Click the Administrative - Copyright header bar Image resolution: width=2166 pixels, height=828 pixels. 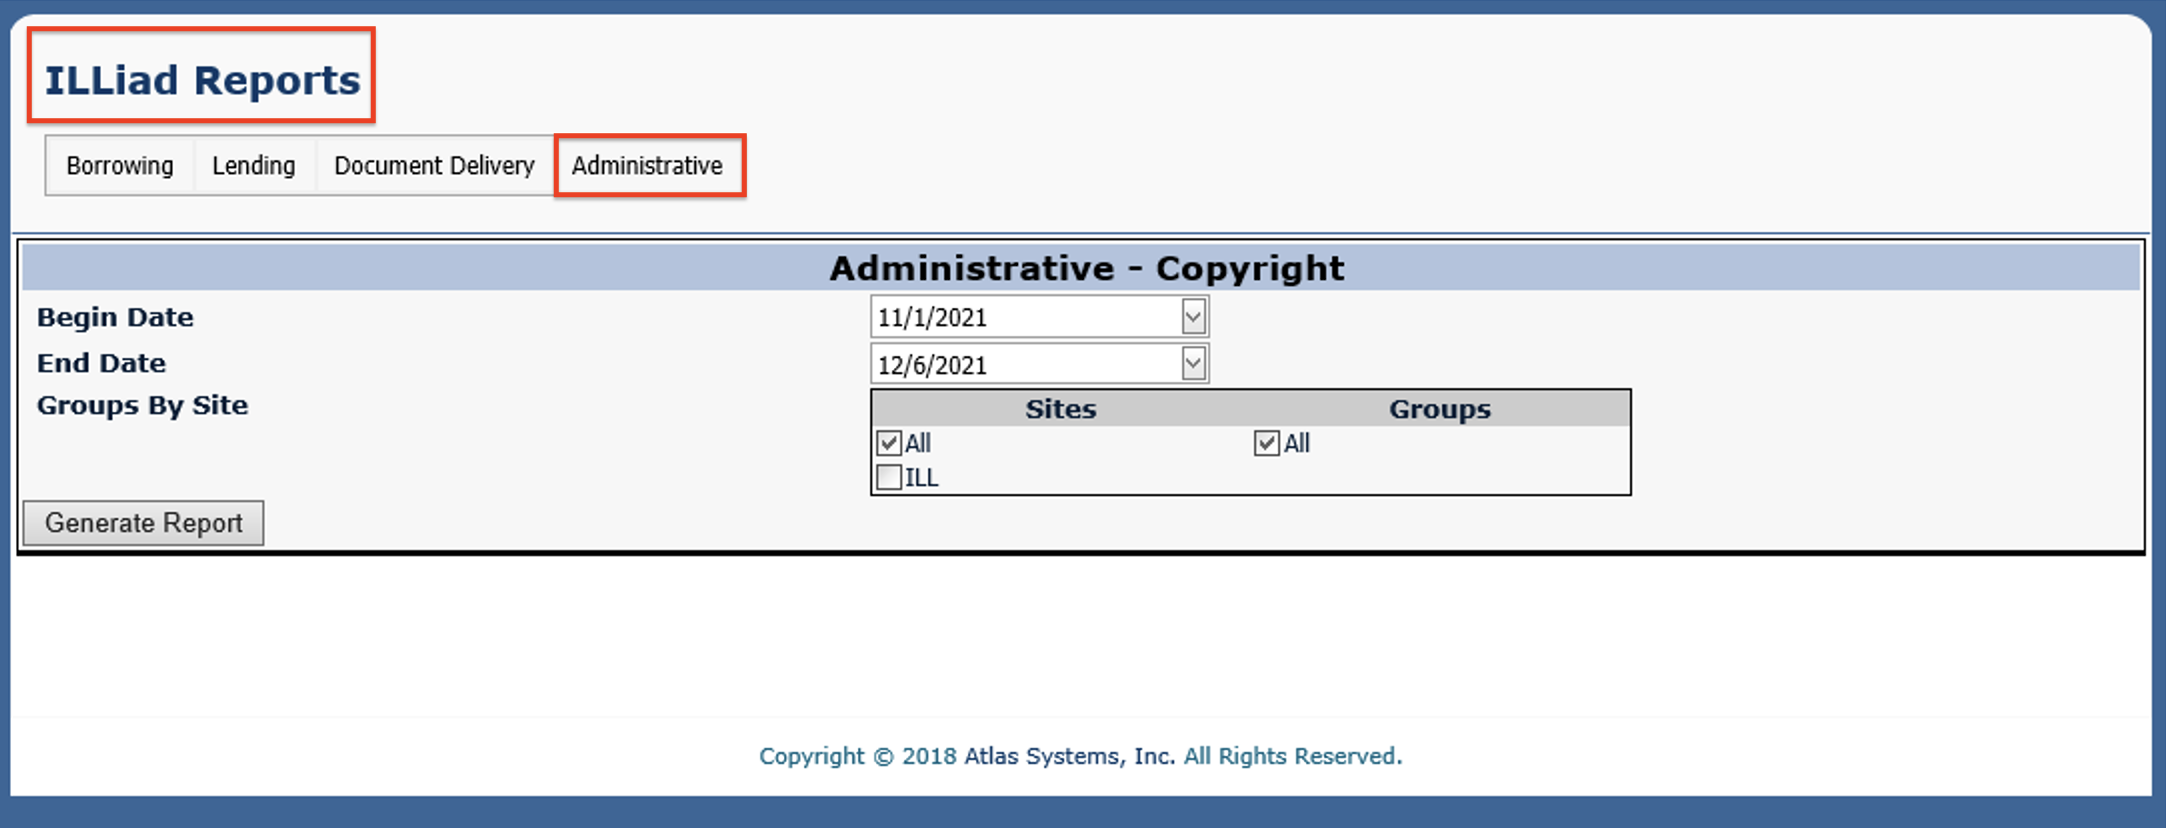(x=1086, y=268)
